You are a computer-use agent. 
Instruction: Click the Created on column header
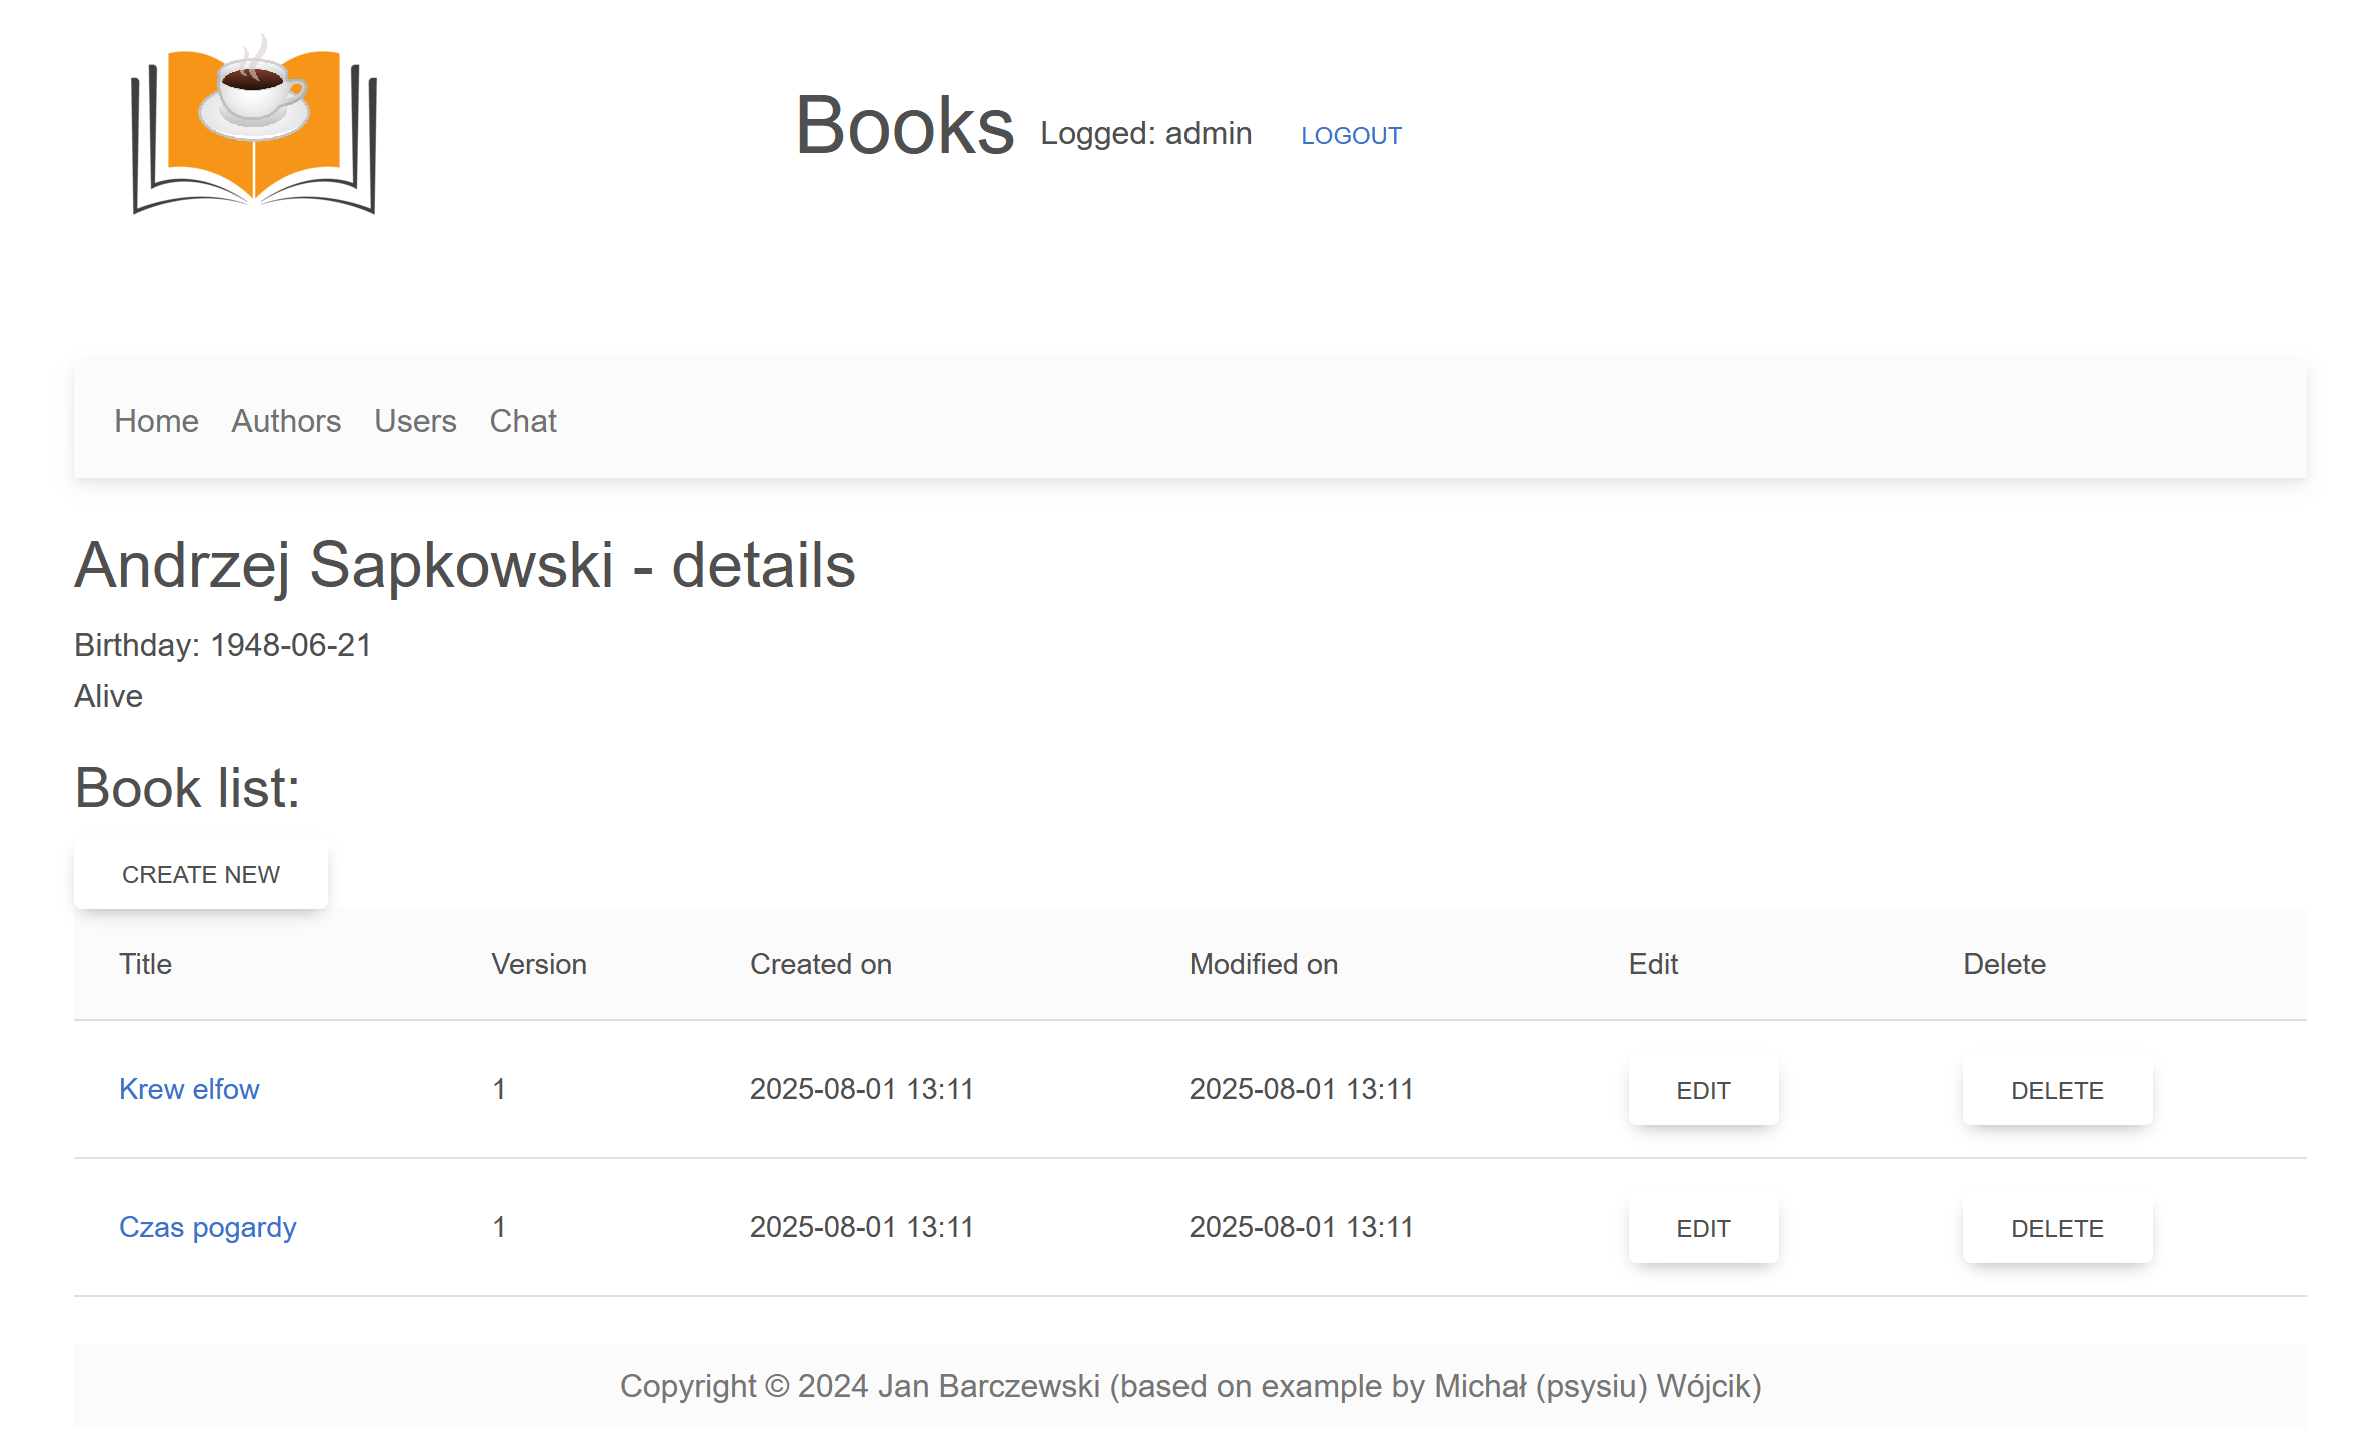[821, 964]
